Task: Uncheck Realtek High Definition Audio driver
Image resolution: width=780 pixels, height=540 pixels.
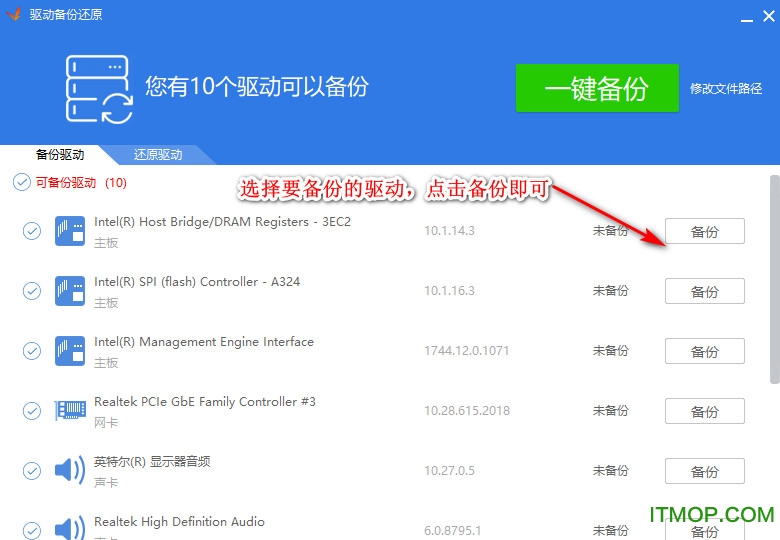Action: click(32, 531)
